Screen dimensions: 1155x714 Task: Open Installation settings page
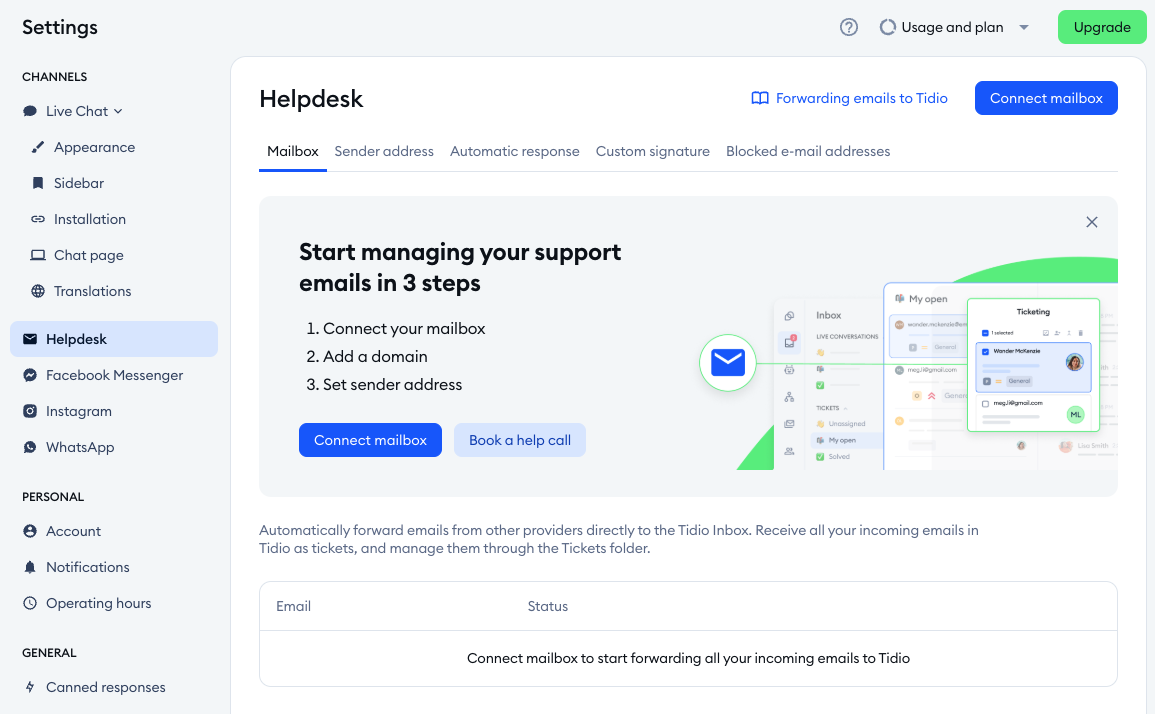90,219
